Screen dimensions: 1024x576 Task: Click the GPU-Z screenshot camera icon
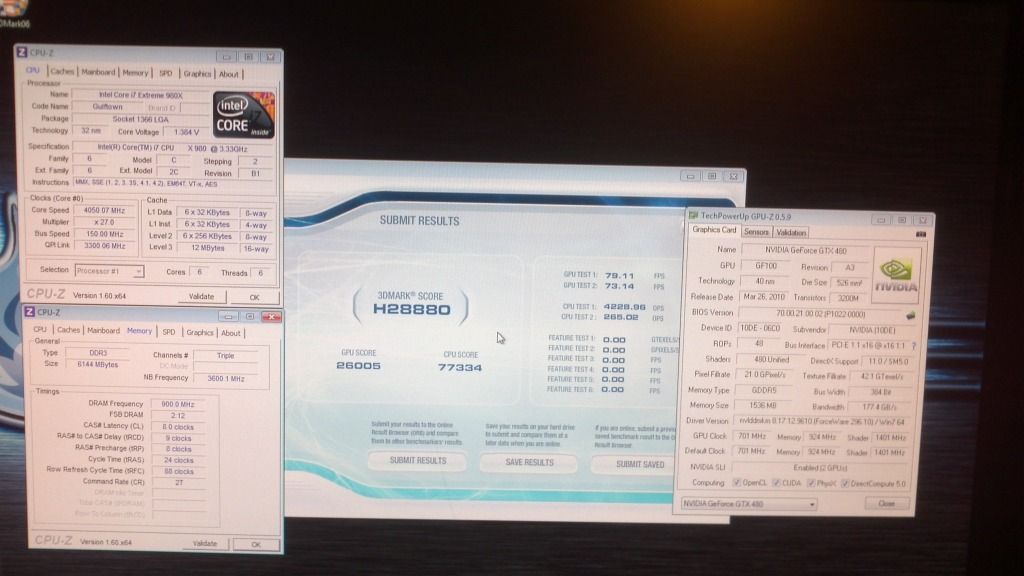pyautogui.click(x=921, y=234)
